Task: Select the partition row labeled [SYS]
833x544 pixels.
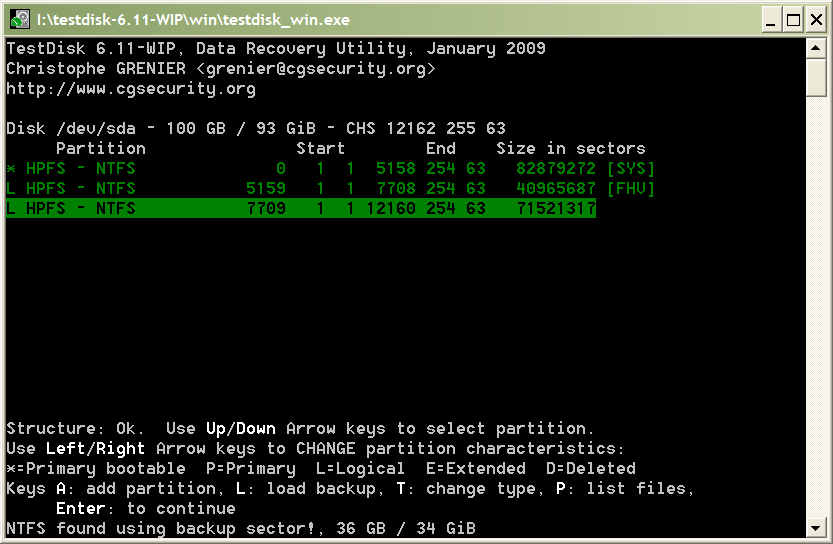Action: coord(330,168)
